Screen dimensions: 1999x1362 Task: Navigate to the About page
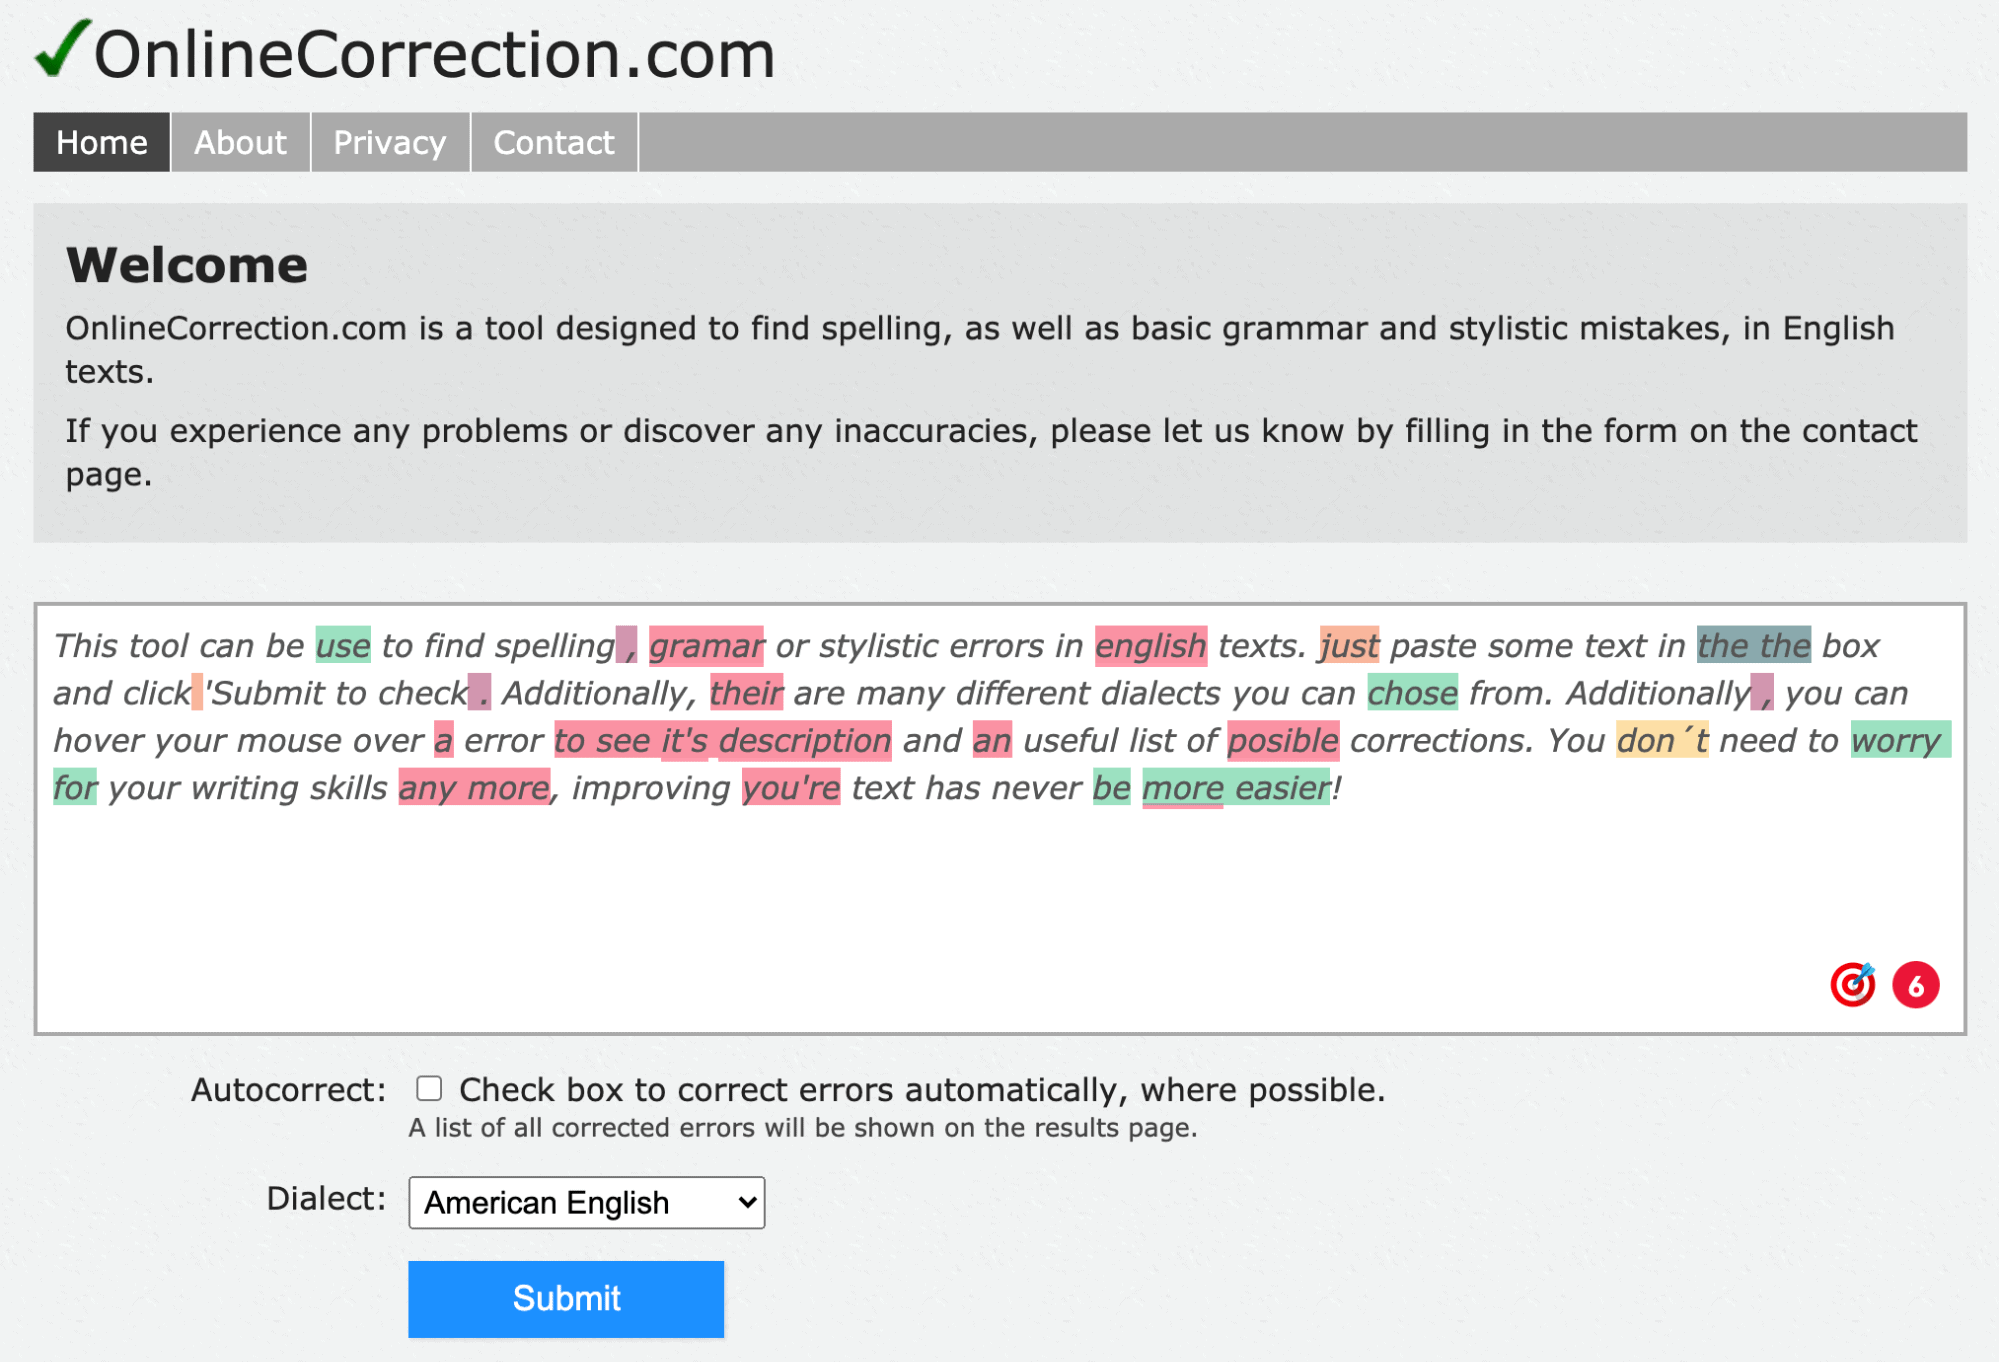click(238, 141)
